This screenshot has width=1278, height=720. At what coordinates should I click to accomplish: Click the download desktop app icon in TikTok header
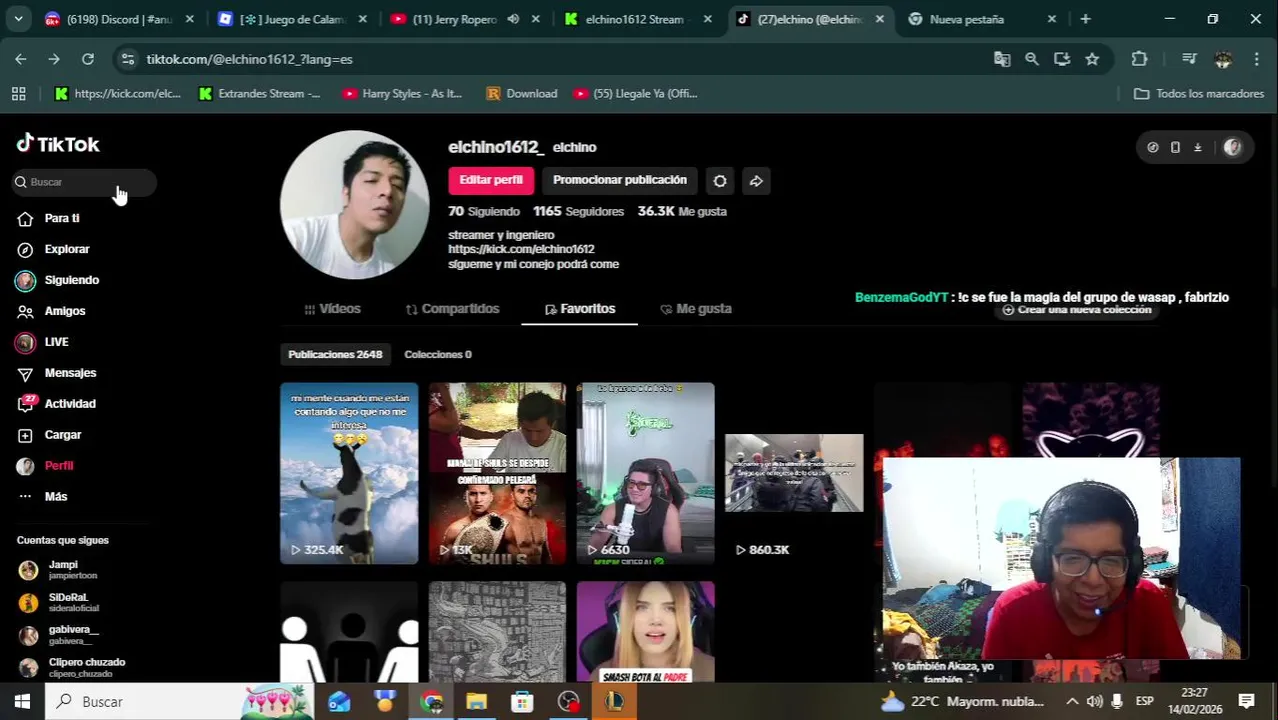click(x=1197, y=147)
